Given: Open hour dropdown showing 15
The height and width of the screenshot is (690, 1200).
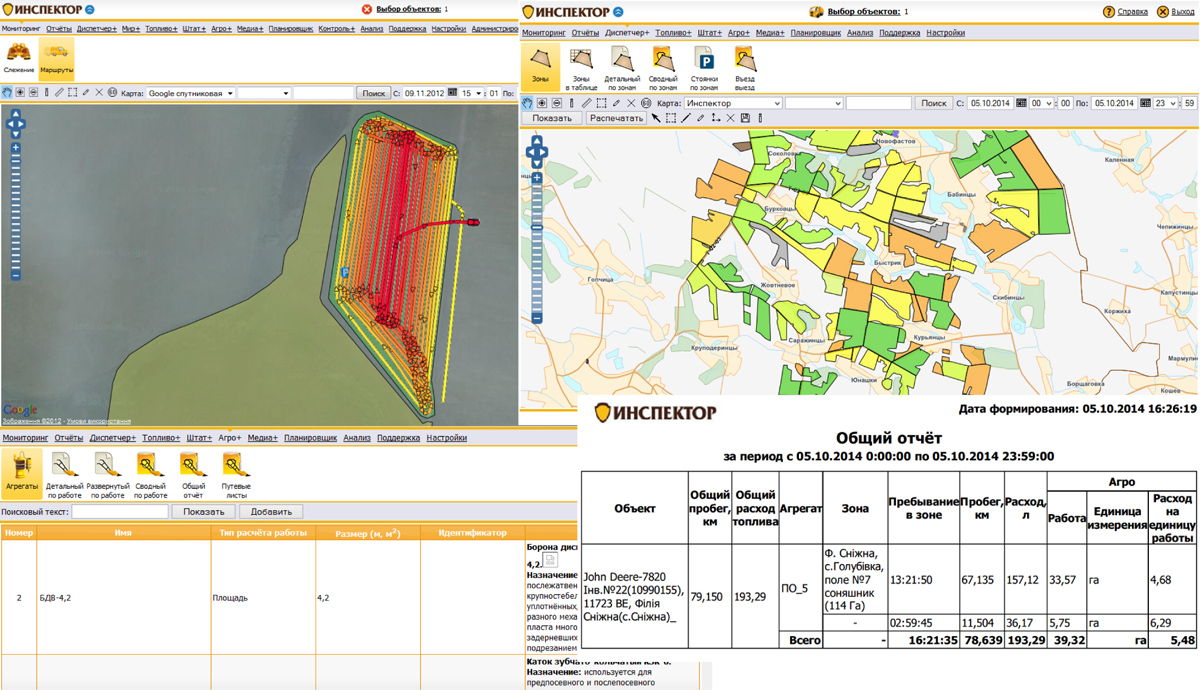Looking at the screenshot, I should [x=471, y=93].
